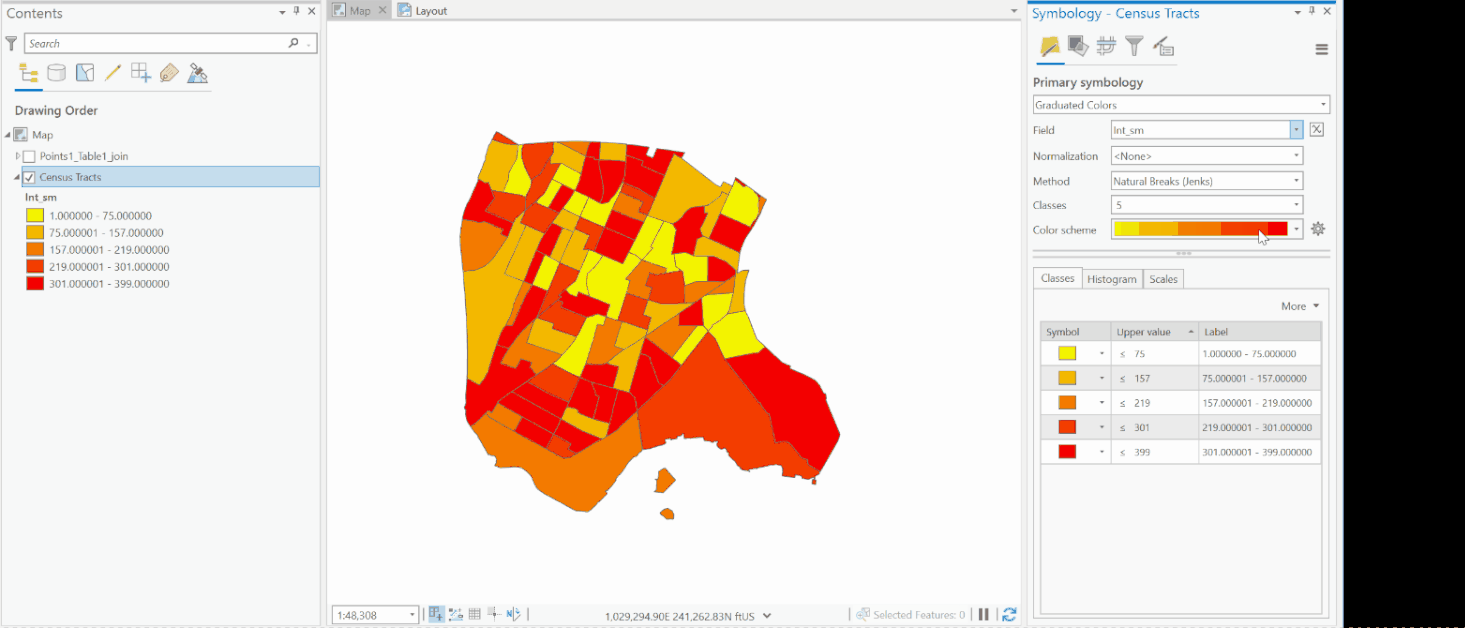Select List By Editing pencil icon
This screenshot has width=1465, height=628.
(113, 73)
